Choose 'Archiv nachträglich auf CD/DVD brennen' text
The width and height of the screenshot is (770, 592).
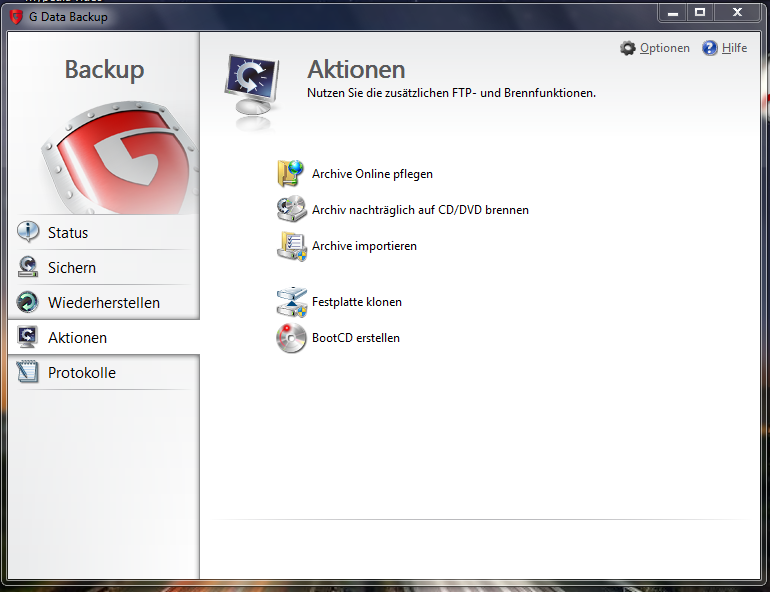(x=420, y=210)
